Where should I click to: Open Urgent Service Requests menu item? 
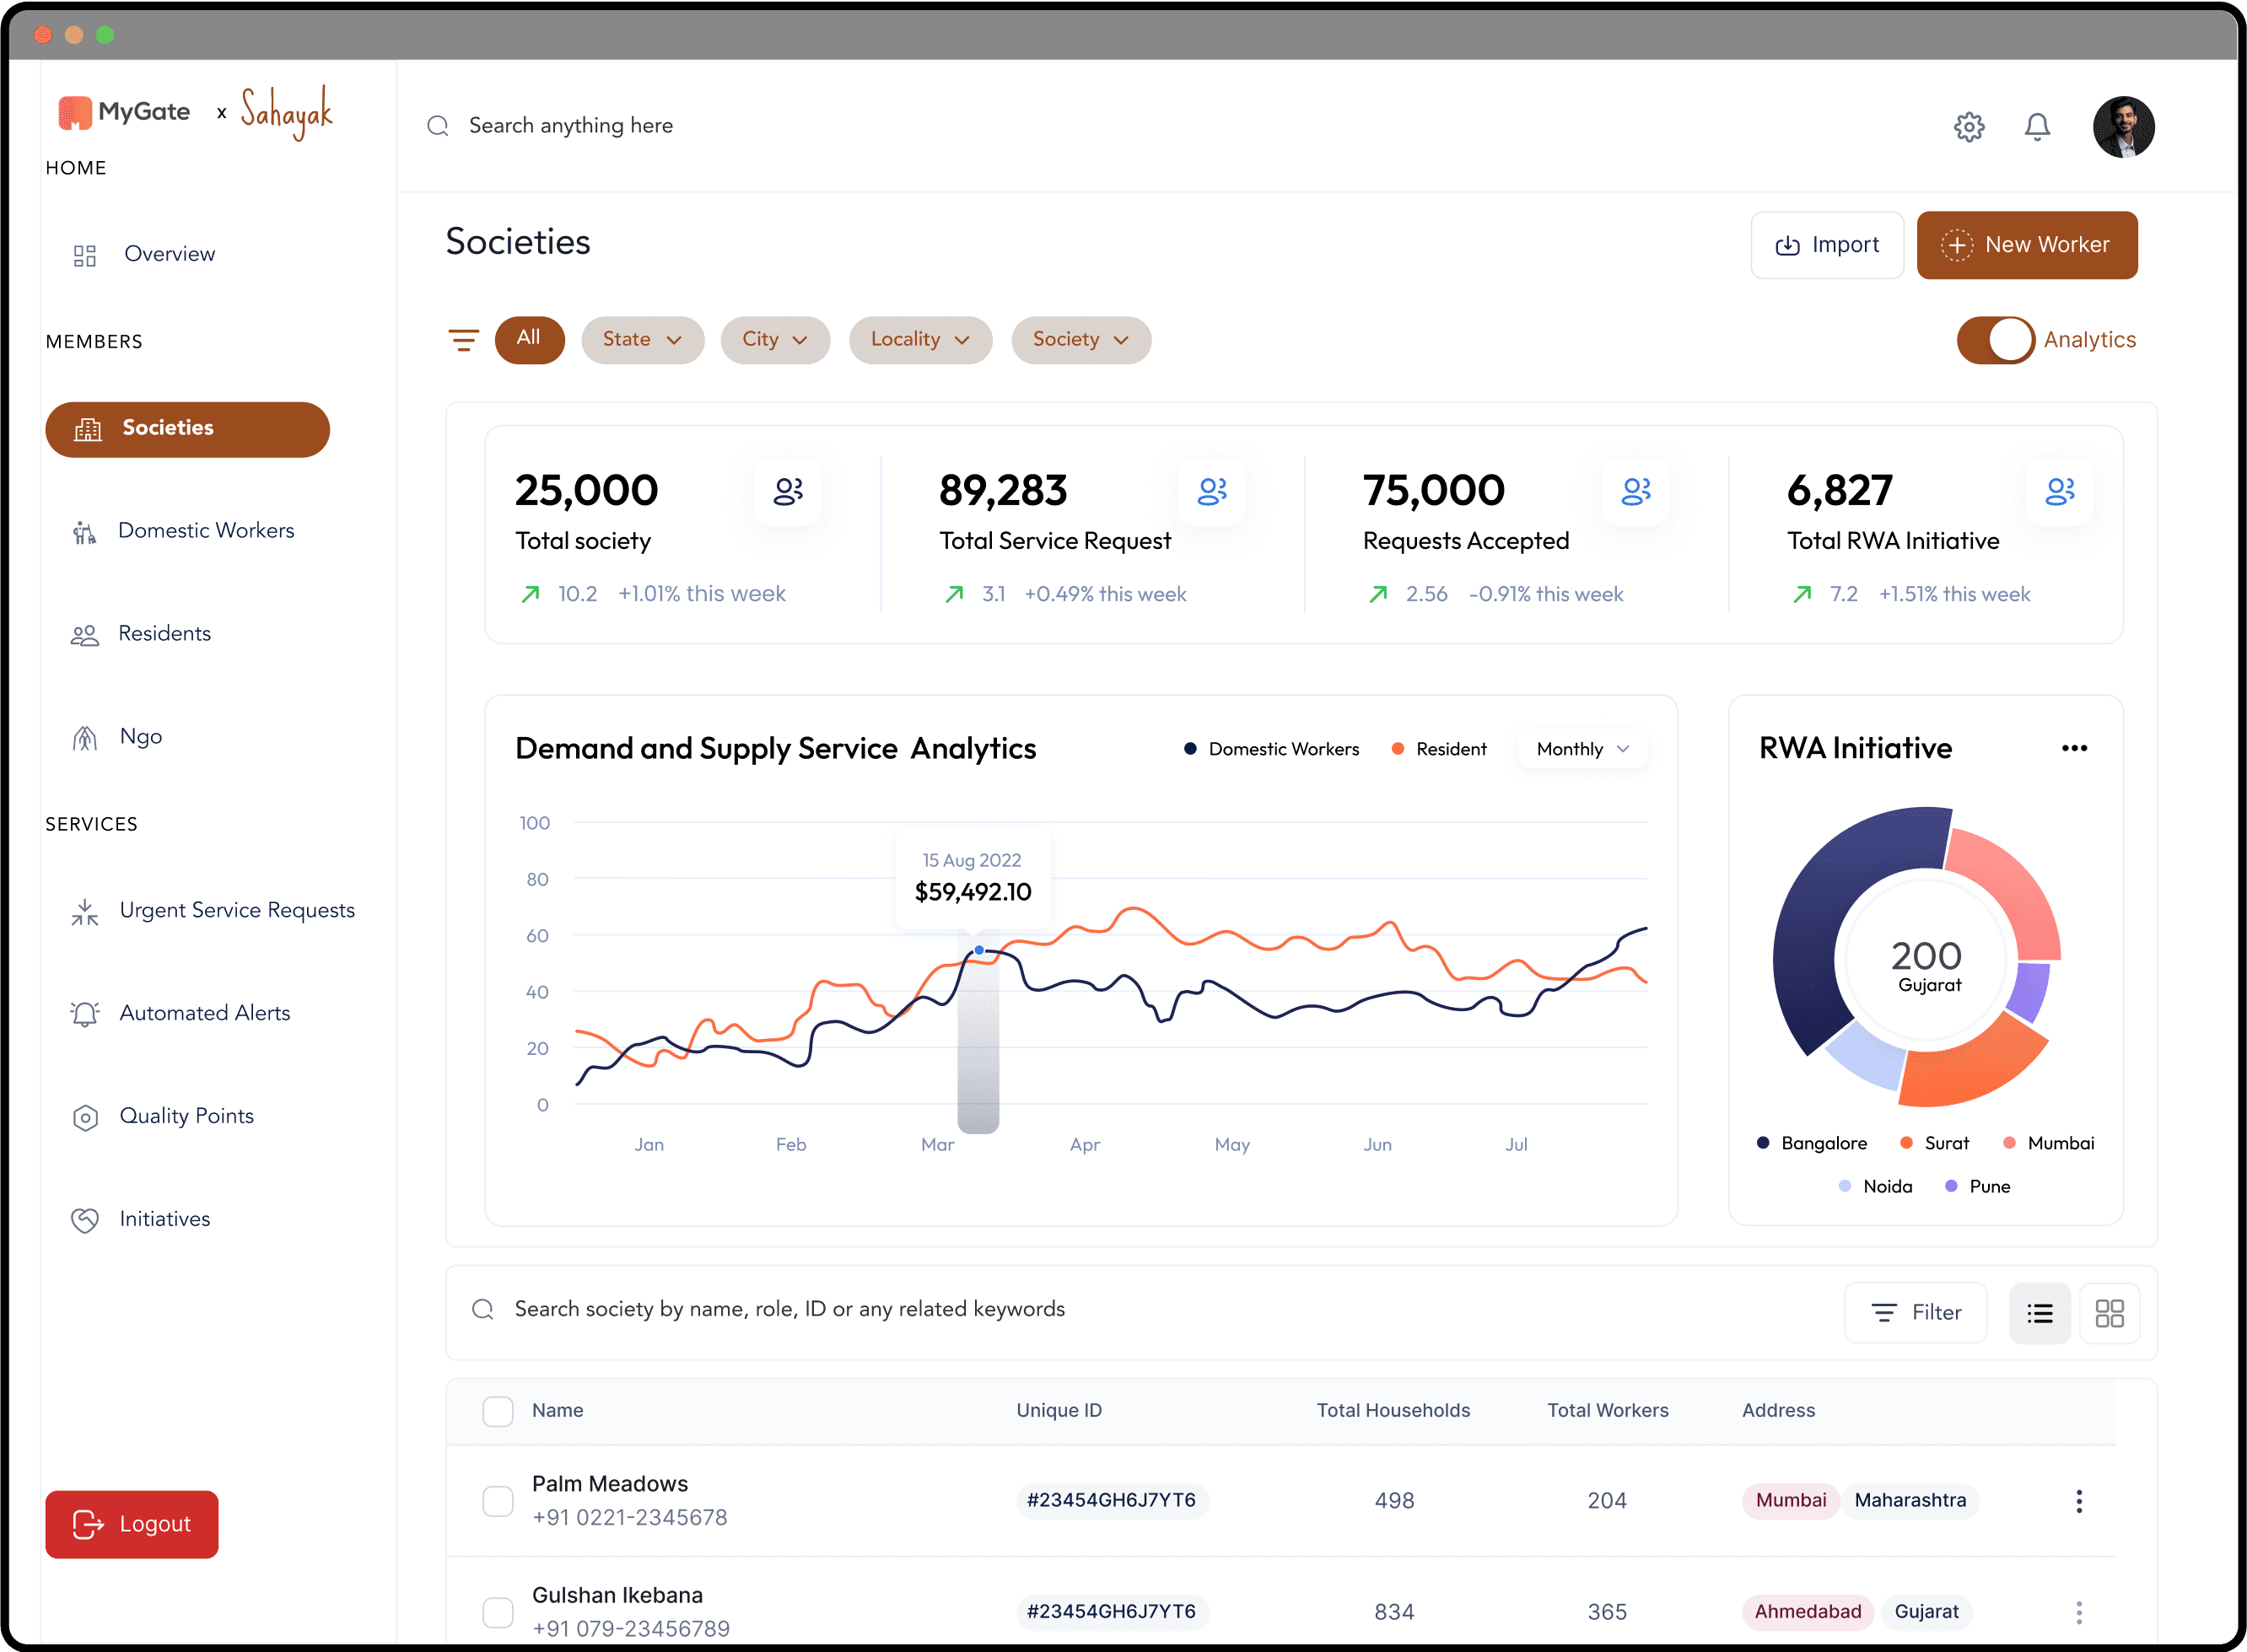[236, 910]
